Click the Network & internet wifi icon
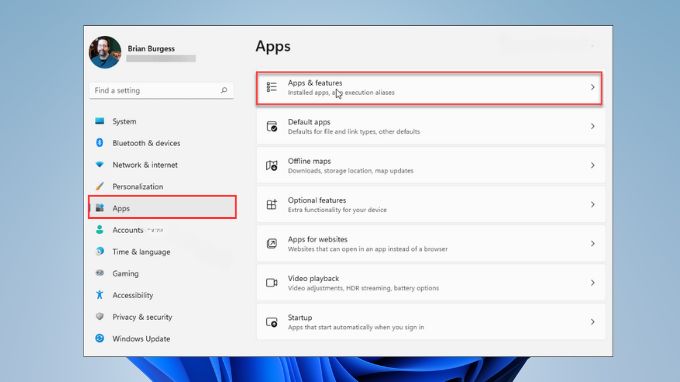 coord(99,164)
